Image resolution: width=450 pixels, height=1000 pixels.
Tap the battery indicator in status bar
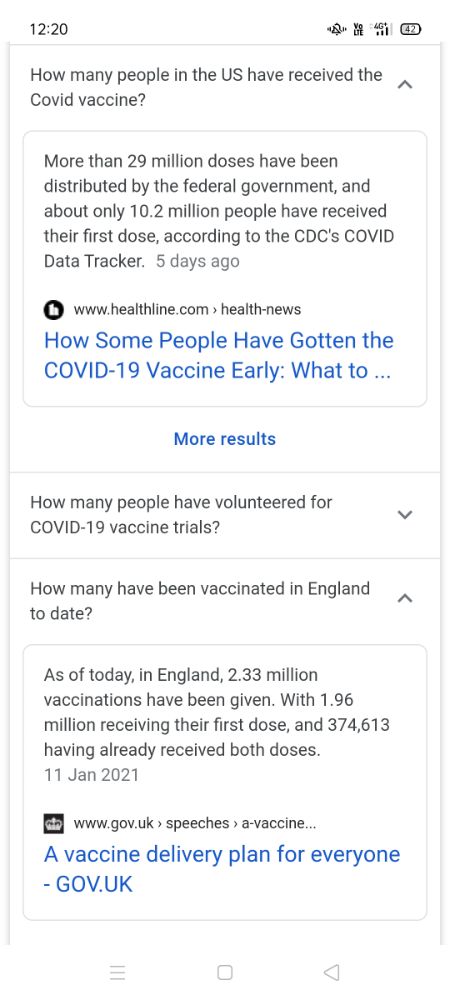[x=410, y=29]
